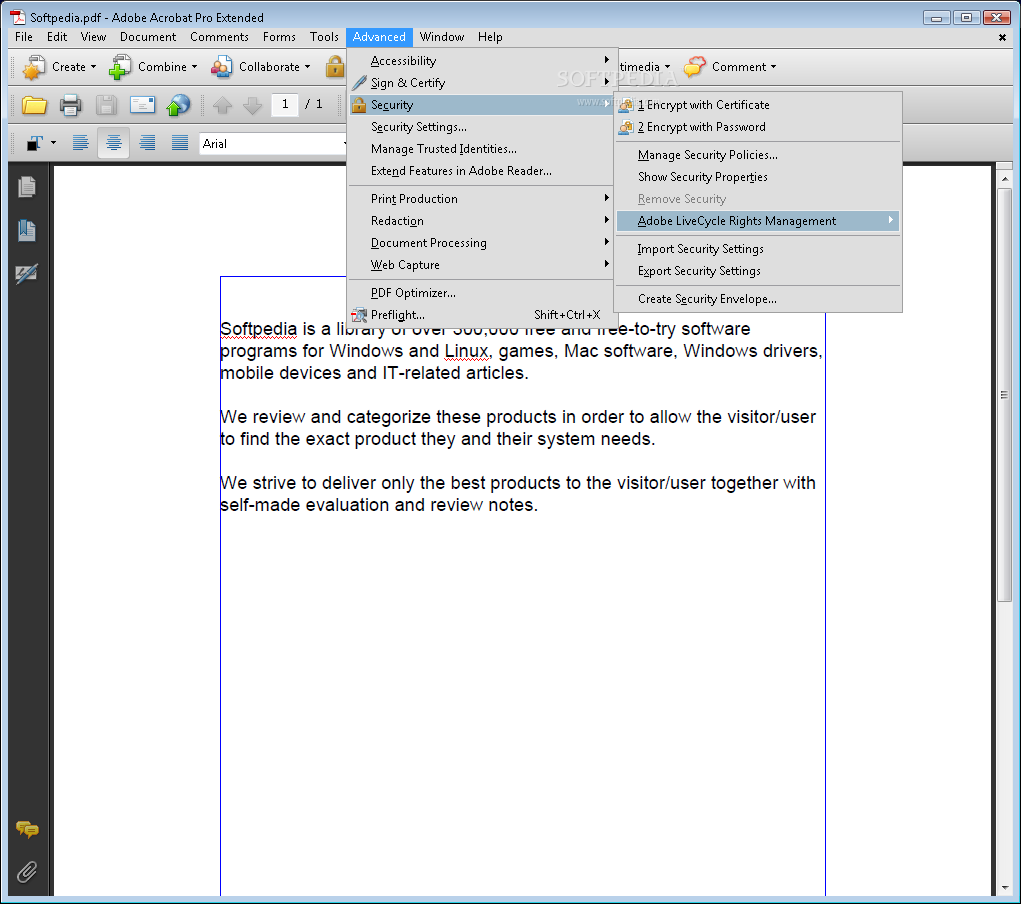The width and height of the screenshot is (1021, 904).
Task: Expand the Sign & Certify submenu
Action: 482,83
